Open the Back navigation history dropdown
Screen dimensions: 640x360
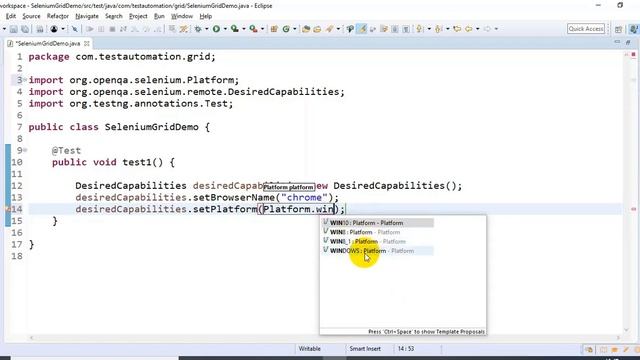pyautogui.click(x=478, y=29)
